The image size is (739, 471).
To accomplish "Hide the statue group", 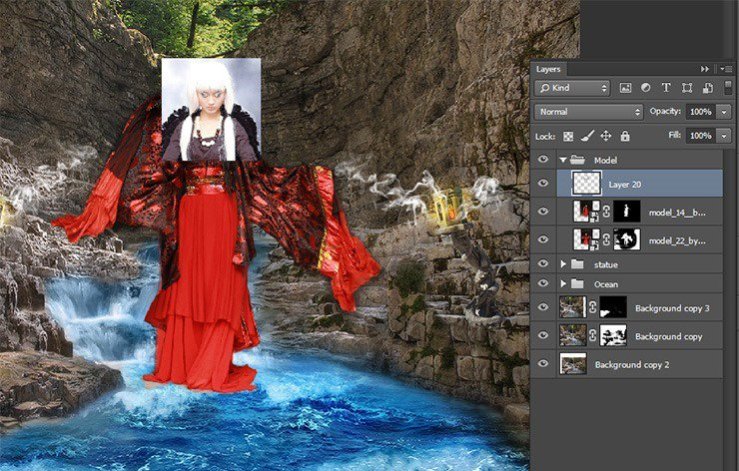I will tap(543, 264).
